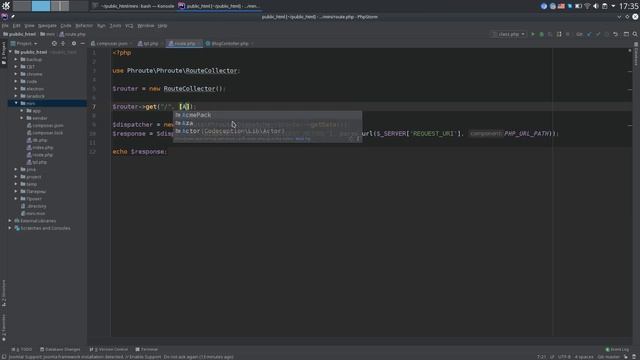
Task: Click the VCS update project checkmark icon
Action: tap(589, 34)
